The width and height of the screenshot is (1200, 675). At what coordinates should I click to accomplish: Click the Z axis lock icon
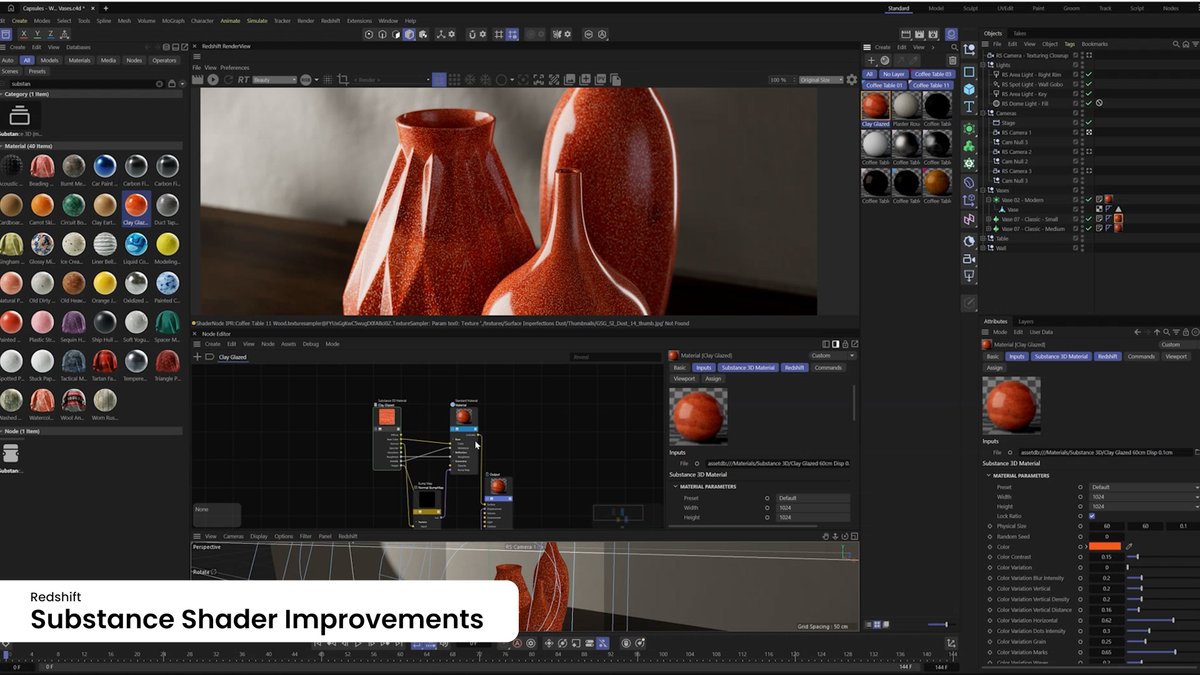51,34
